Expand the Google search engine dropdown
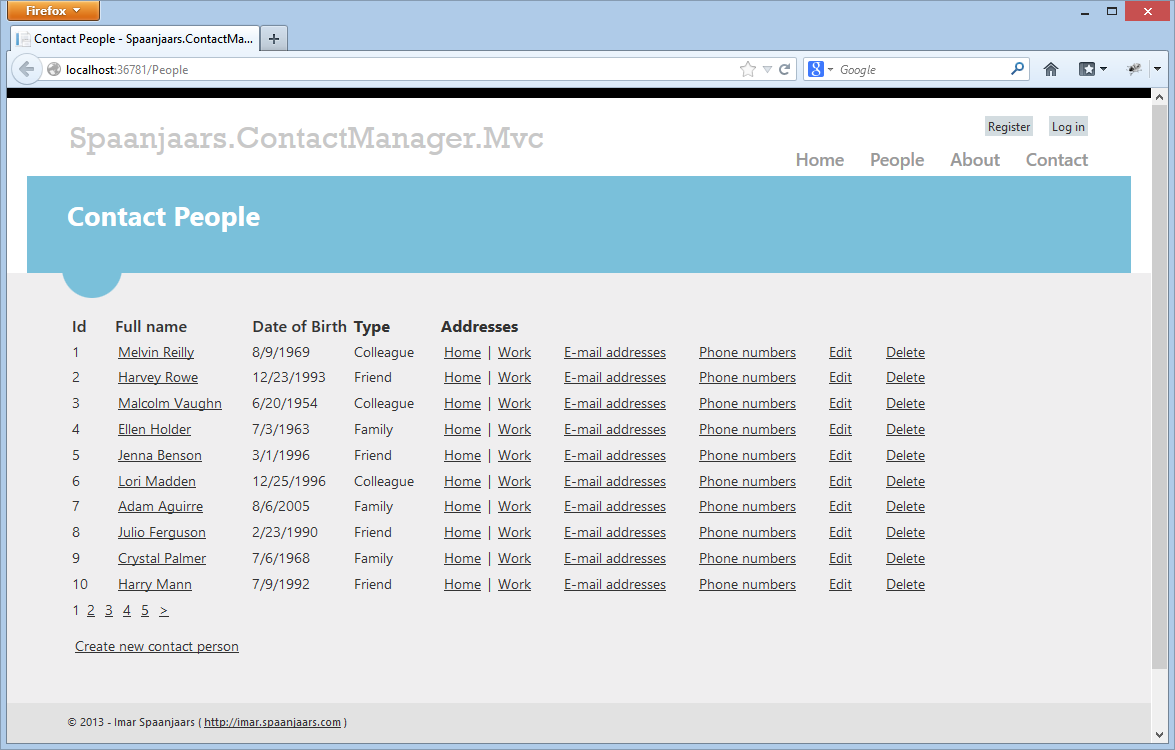1175x750 pixels. point(820,69)
